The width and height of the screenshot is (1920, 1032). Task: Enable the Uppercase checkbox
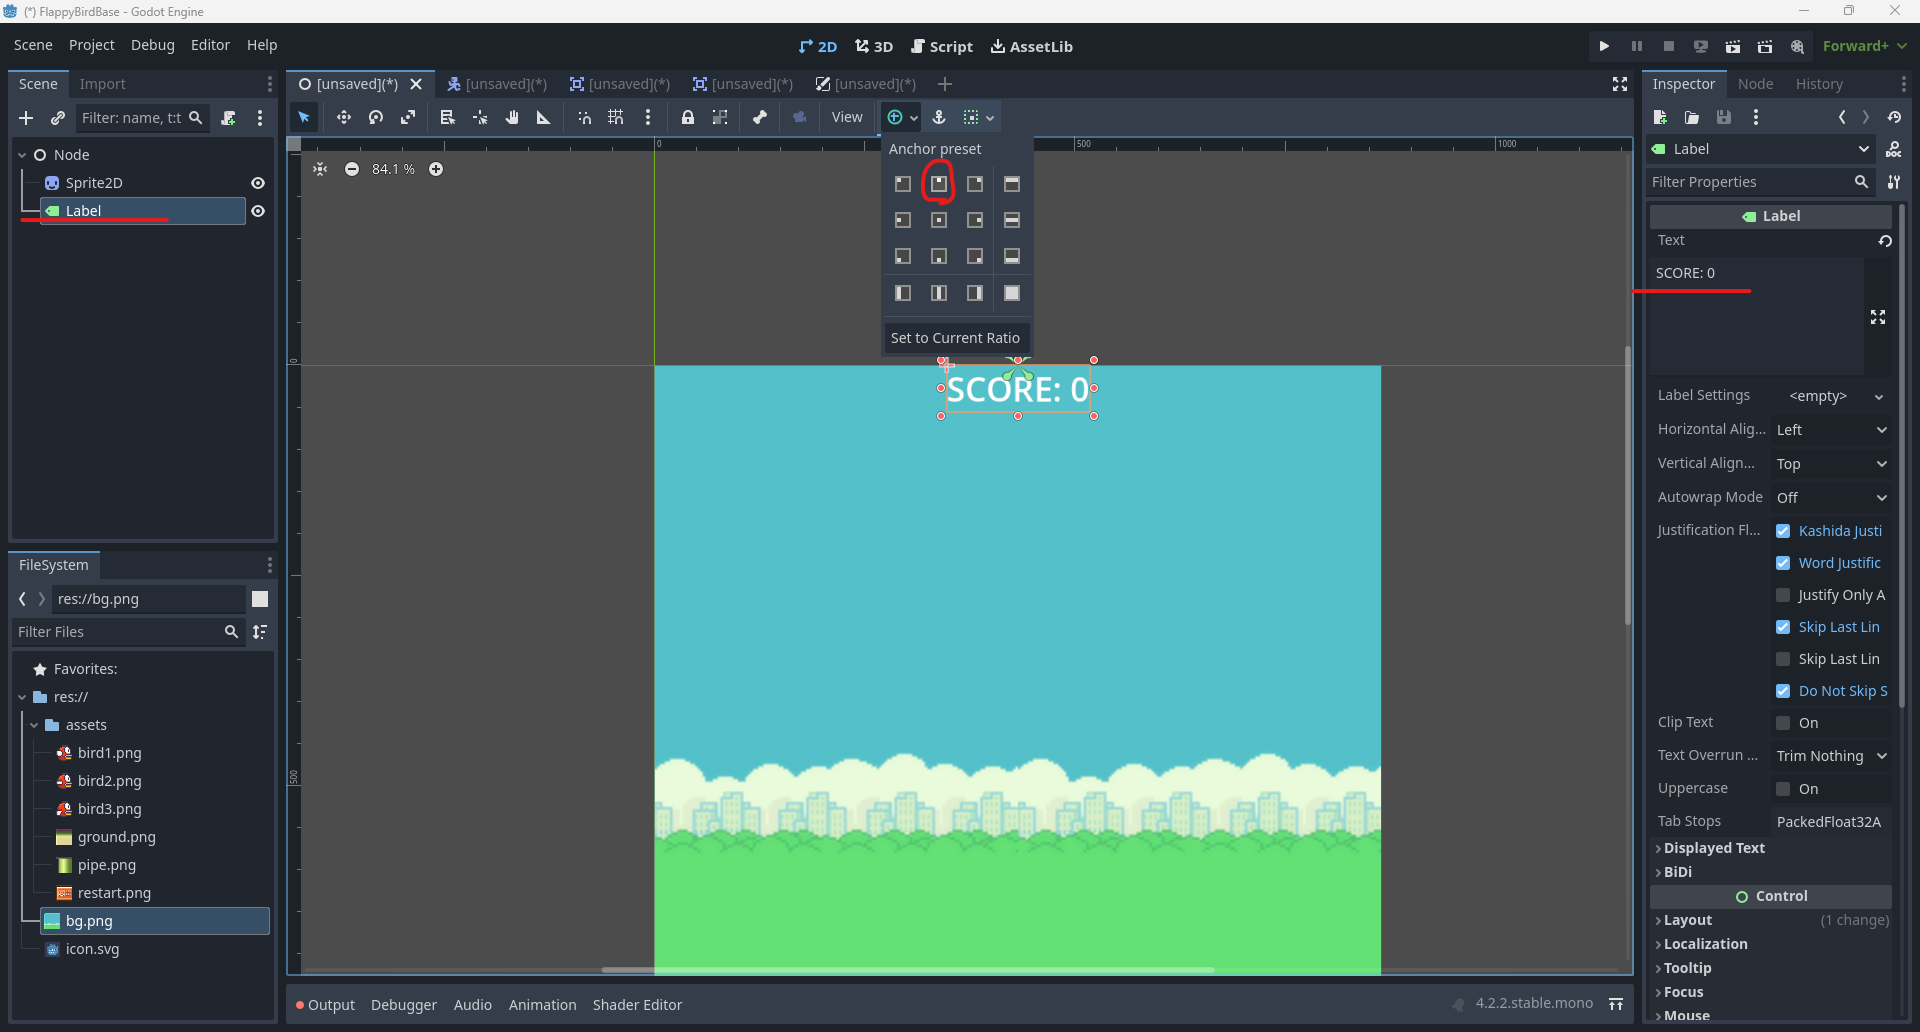click(1783, 789)
